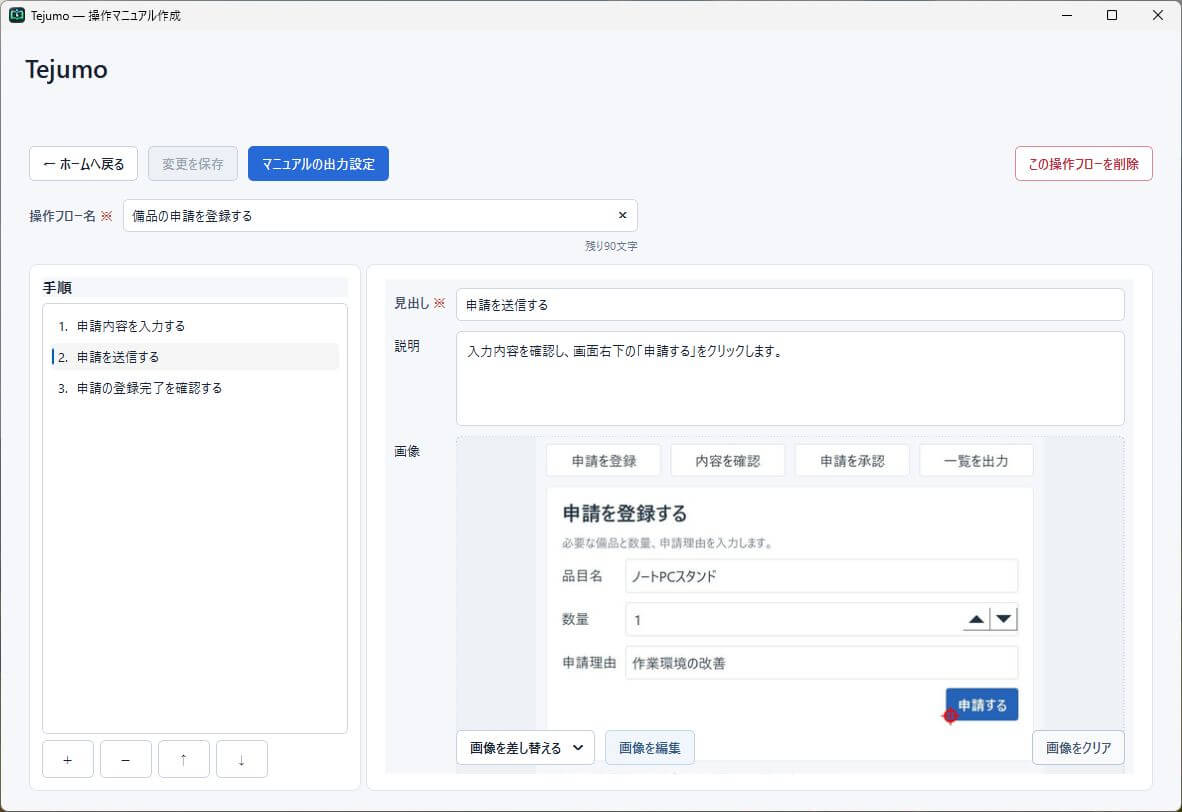Screen dimensions: 1182x812
Task: Increase 数量 with the up arrow in image
Action: pos(976,620)
